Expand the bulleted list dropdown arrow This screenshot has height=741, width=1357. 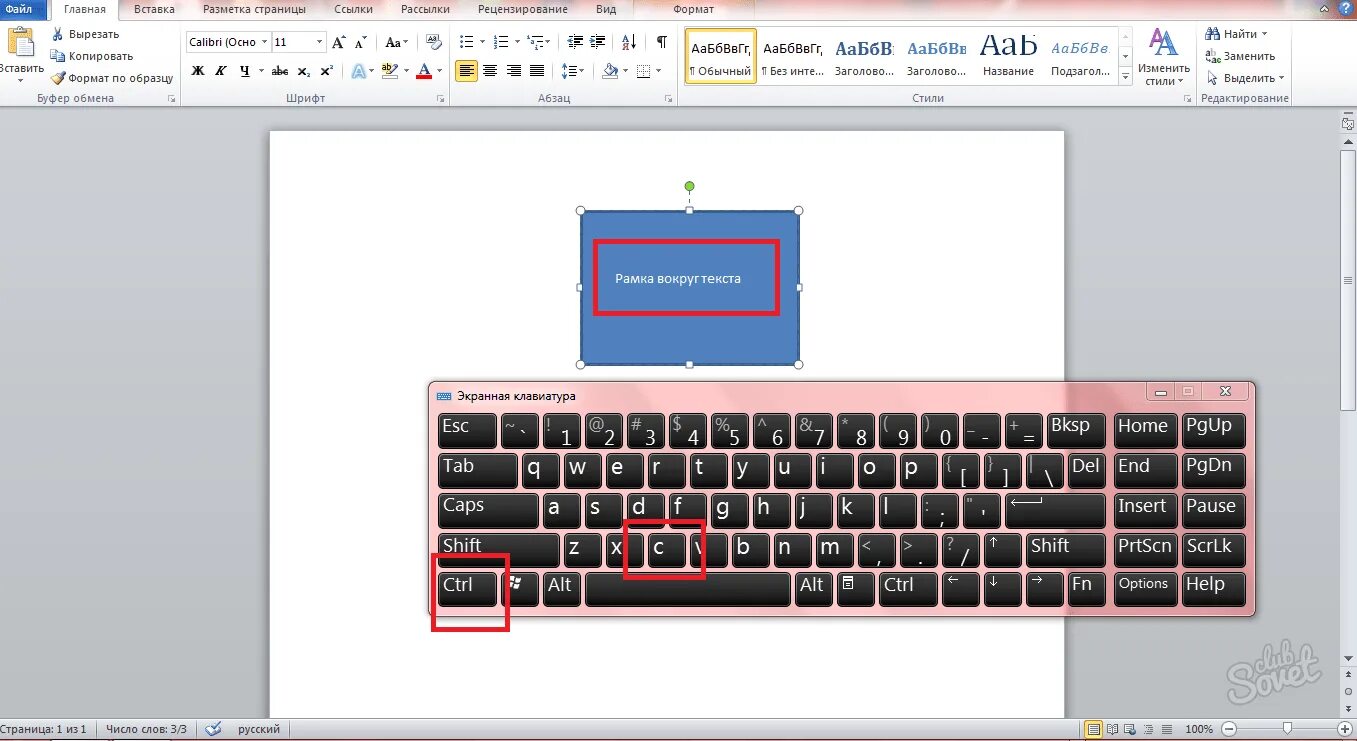coord(484,42)
